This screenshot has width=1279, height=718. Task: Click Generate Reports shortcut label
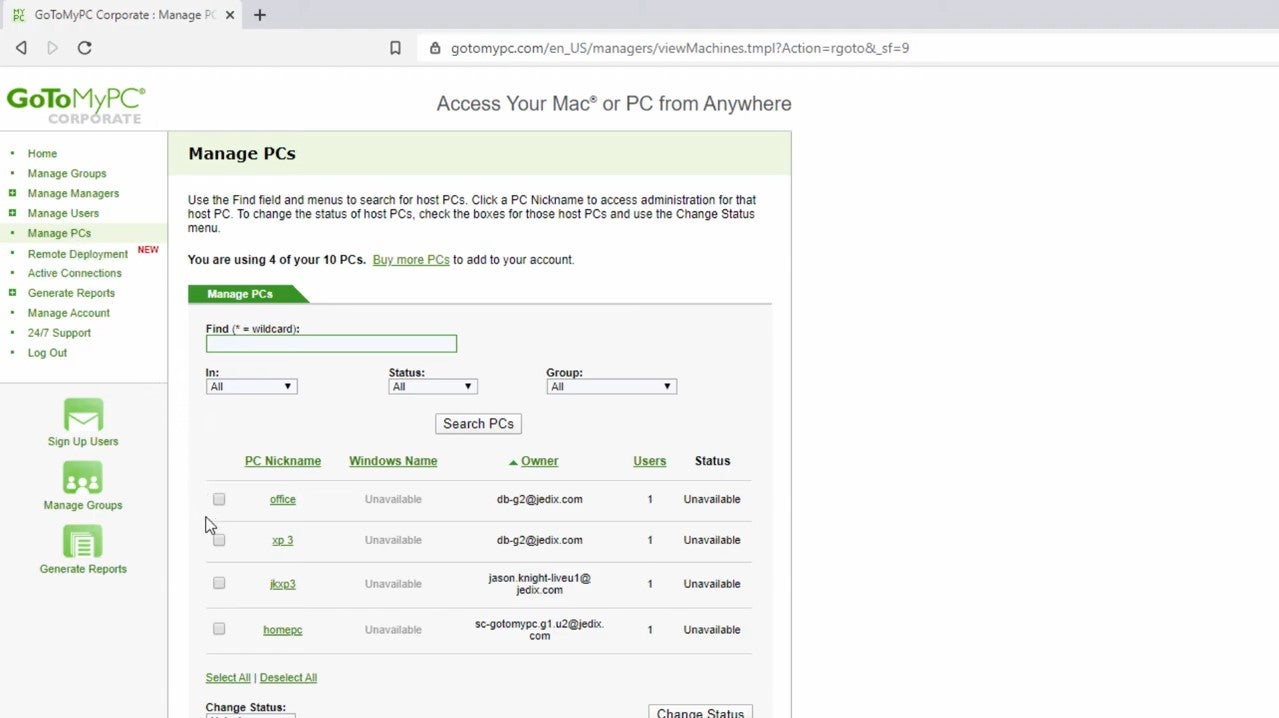tap(83, 569)
